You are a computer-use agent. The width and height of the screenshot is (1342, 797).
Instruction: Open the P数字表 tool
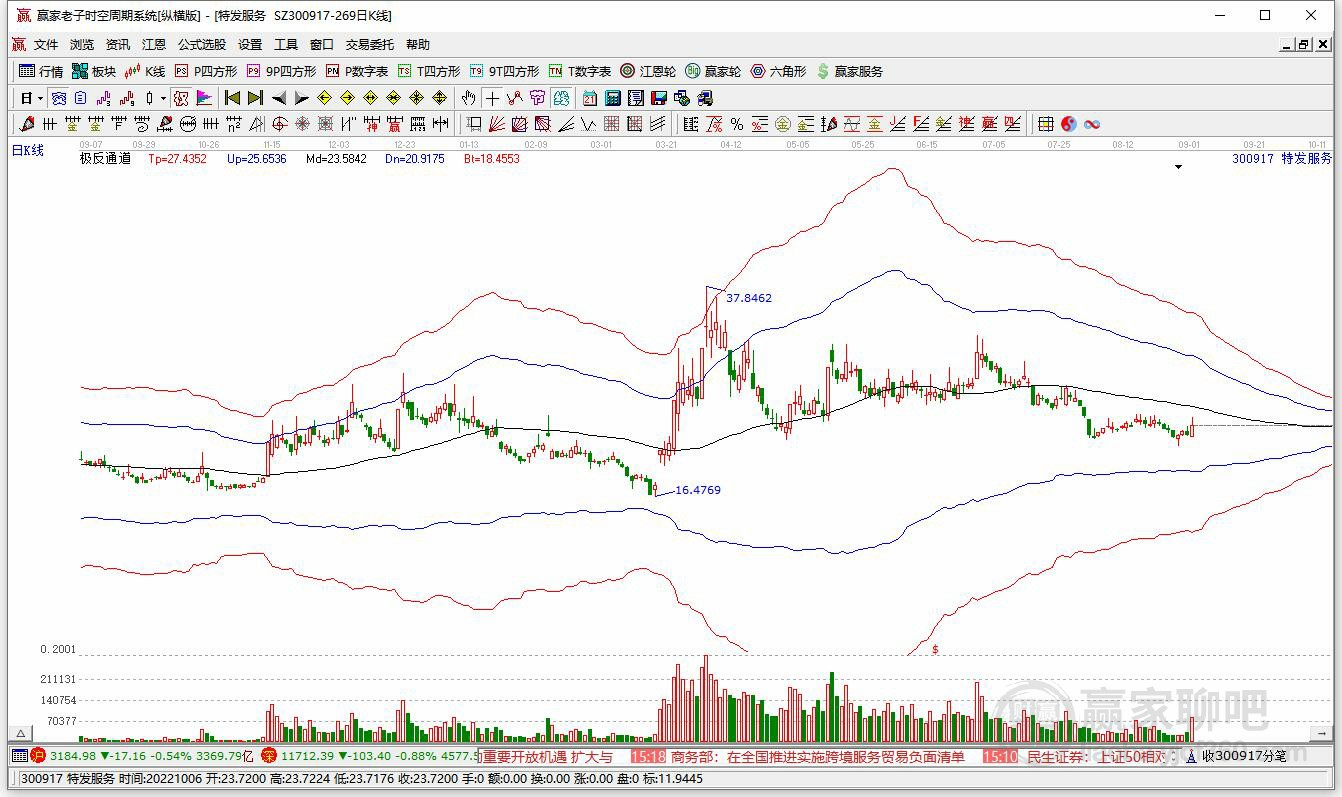(x=357, y=71)
